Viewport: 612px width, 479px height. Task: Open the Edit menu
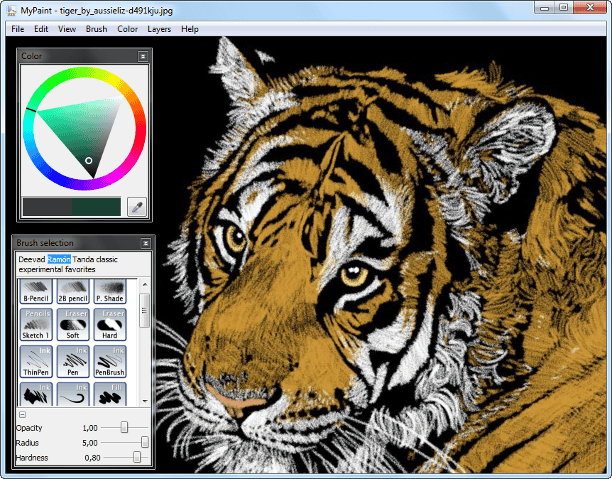click(x=41, y=29)
